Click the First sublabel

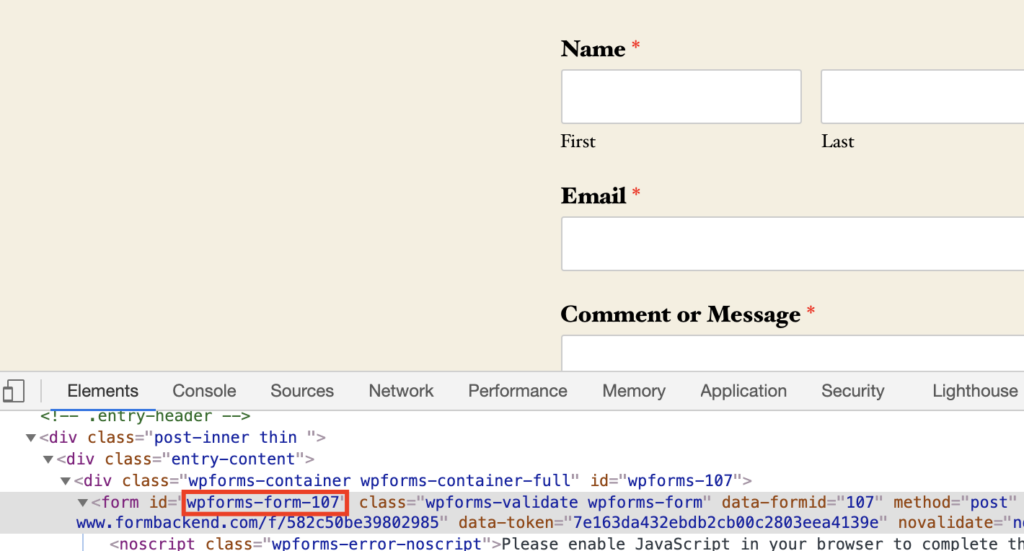(578, 142)
